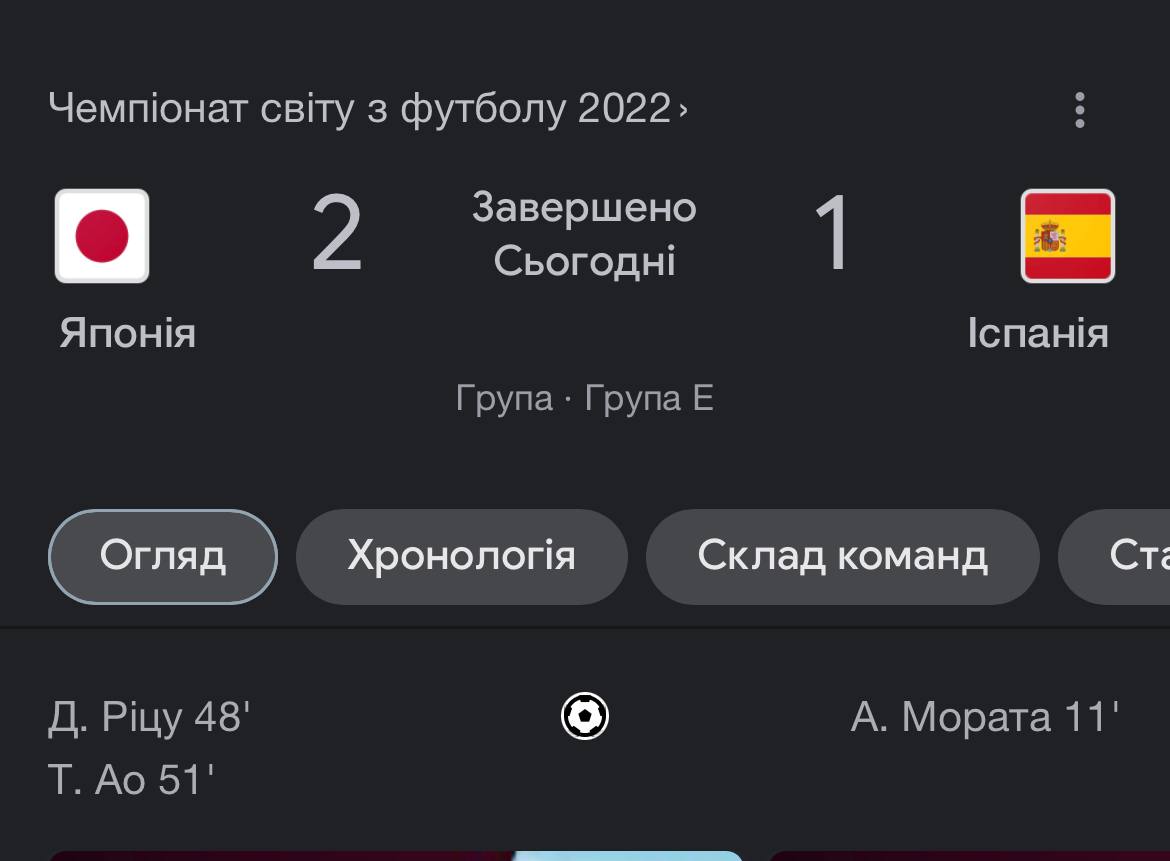This screenshot has width=1170, height=861.
Task: Tap the Іспанія team name
Action: tap(1037, 333)
